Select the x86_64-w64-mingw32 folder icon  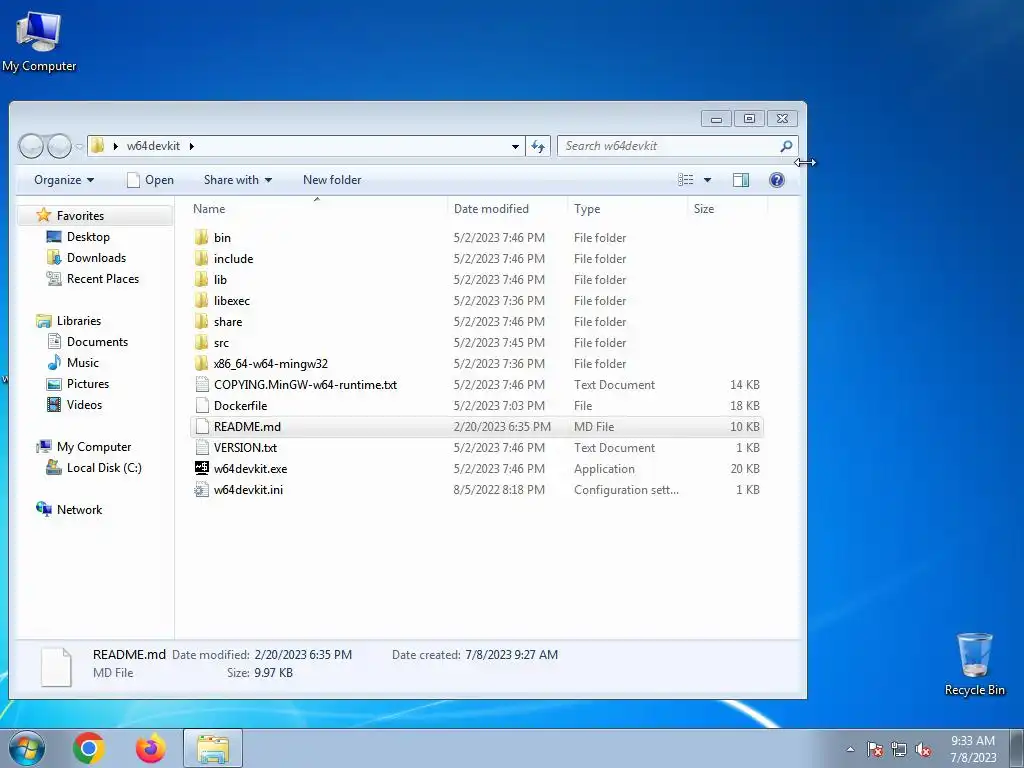[x=202, y=363]
